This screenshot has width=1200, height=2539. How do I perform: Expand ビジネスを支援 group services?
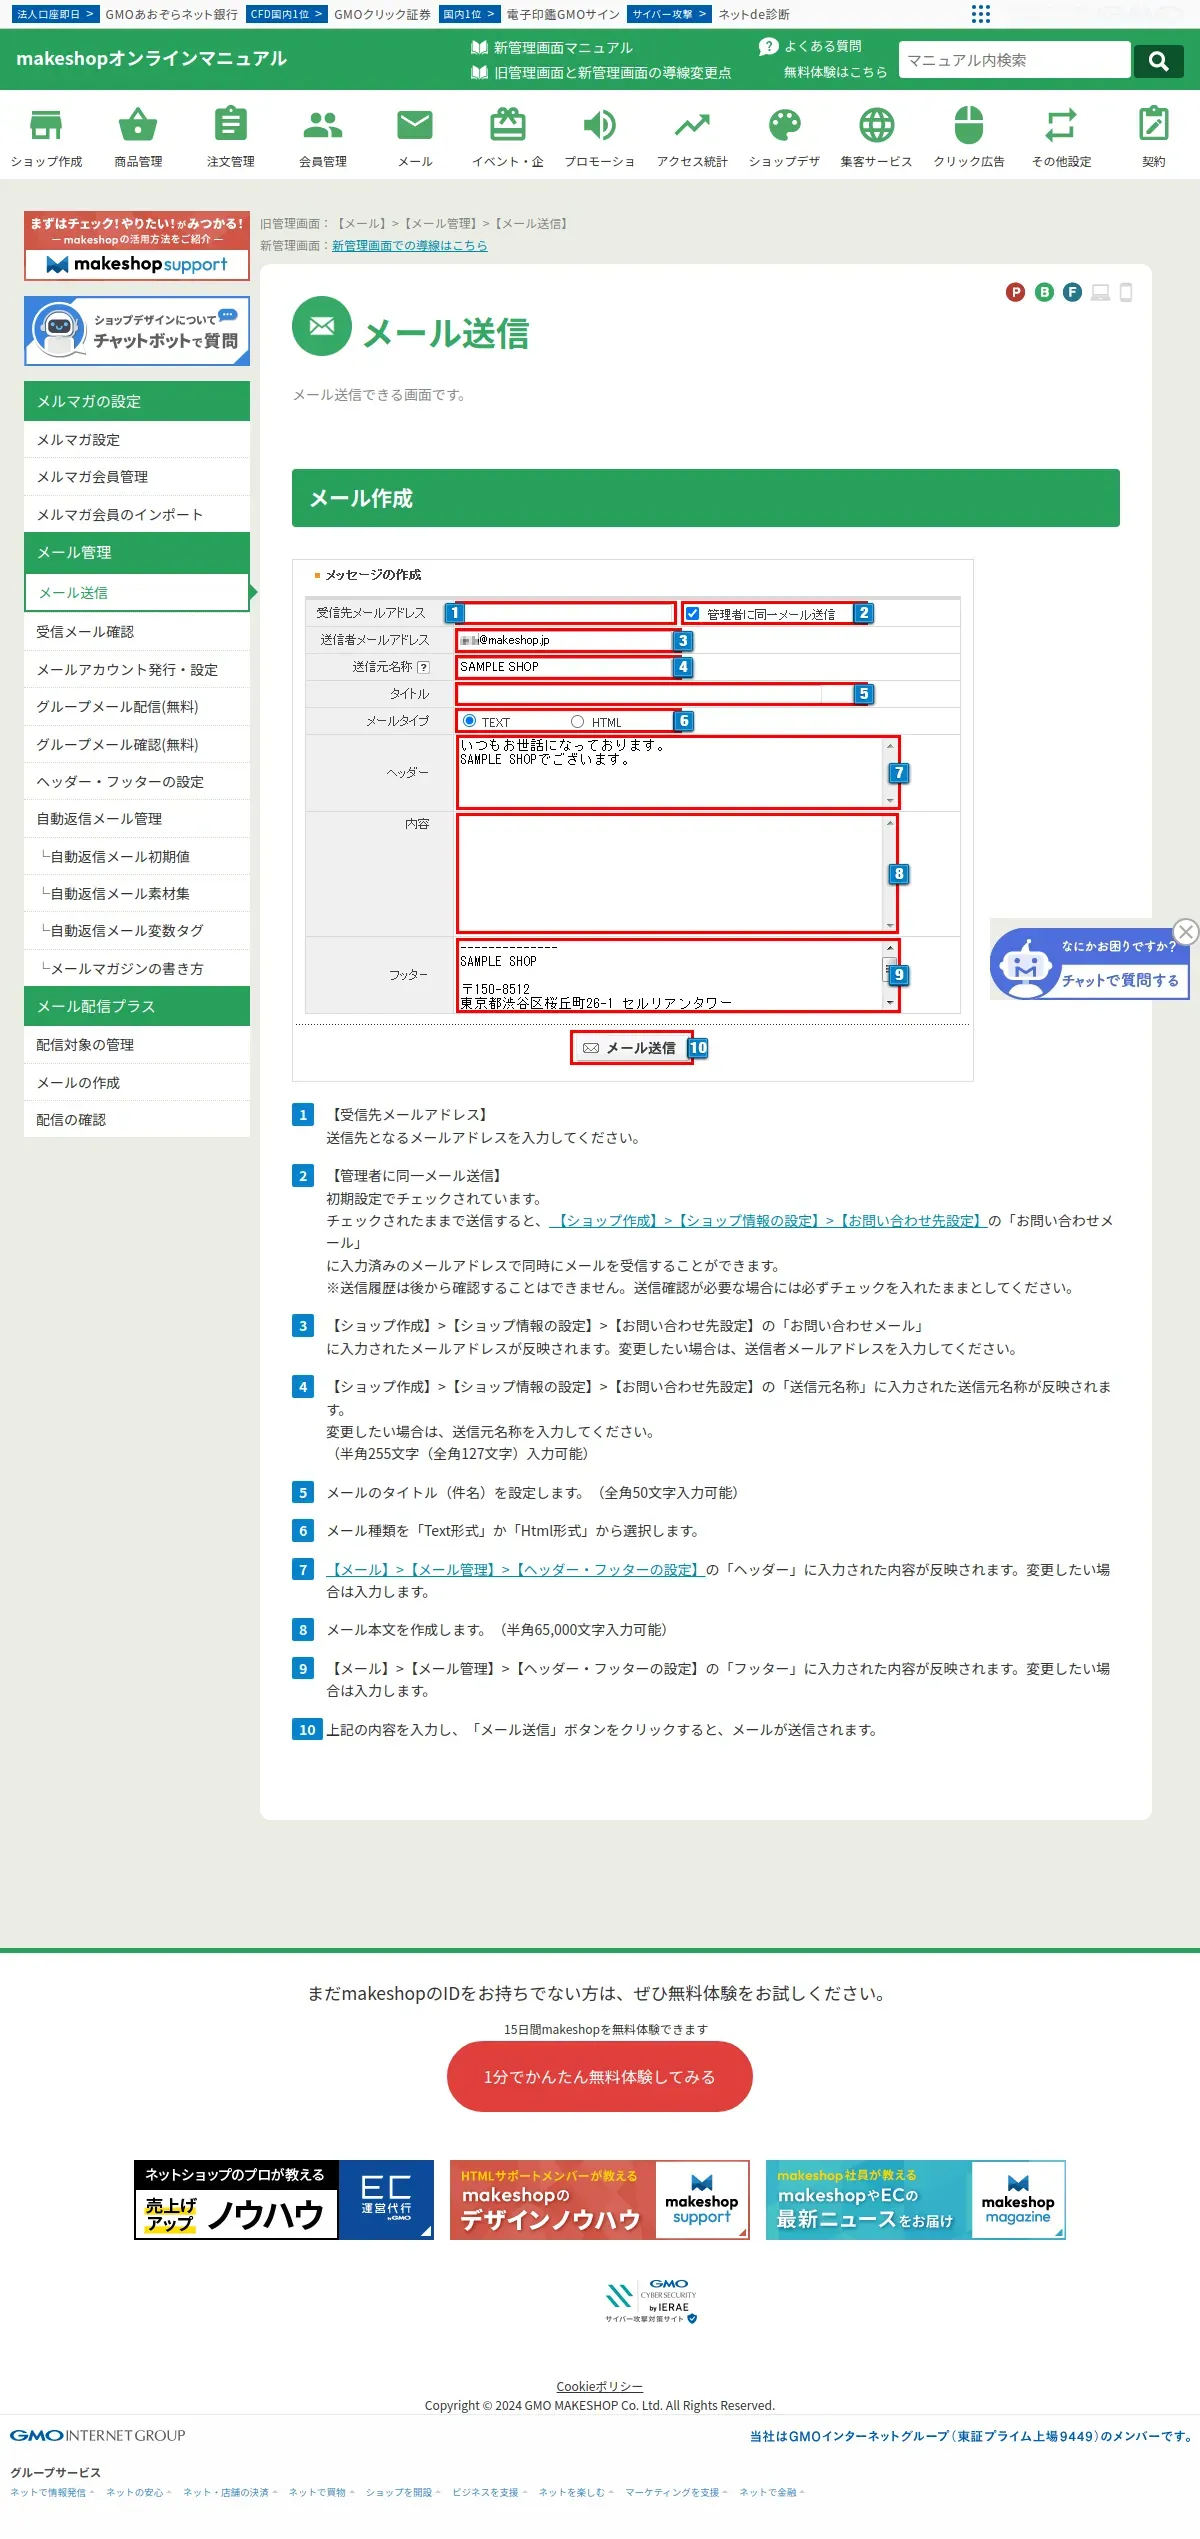point(490,2492)
